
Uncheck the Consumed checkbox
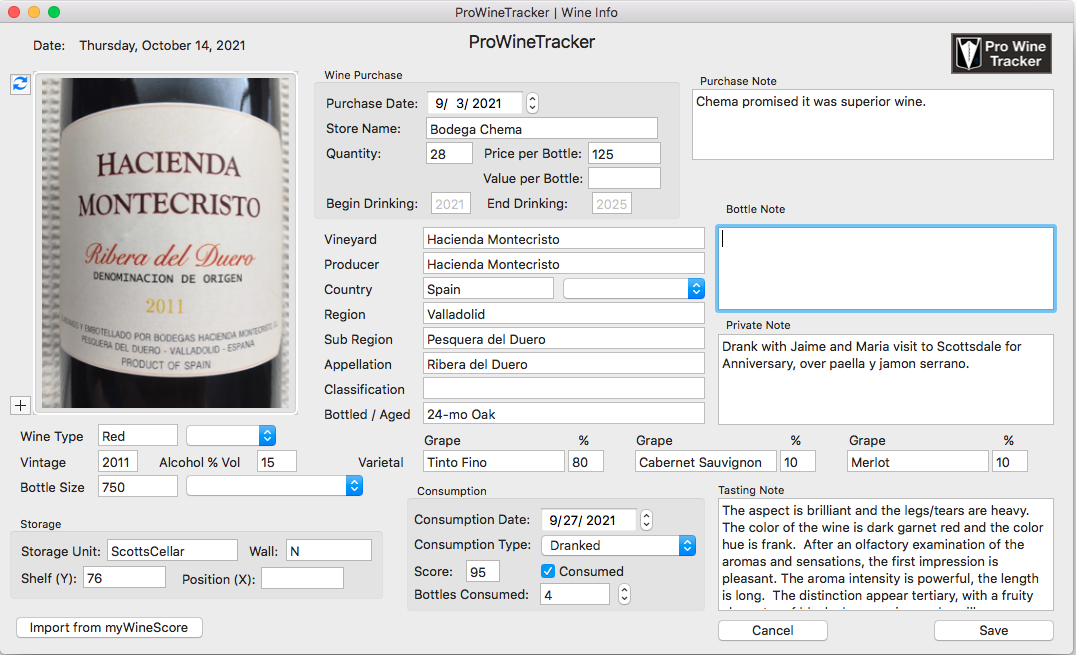(548, 570)
